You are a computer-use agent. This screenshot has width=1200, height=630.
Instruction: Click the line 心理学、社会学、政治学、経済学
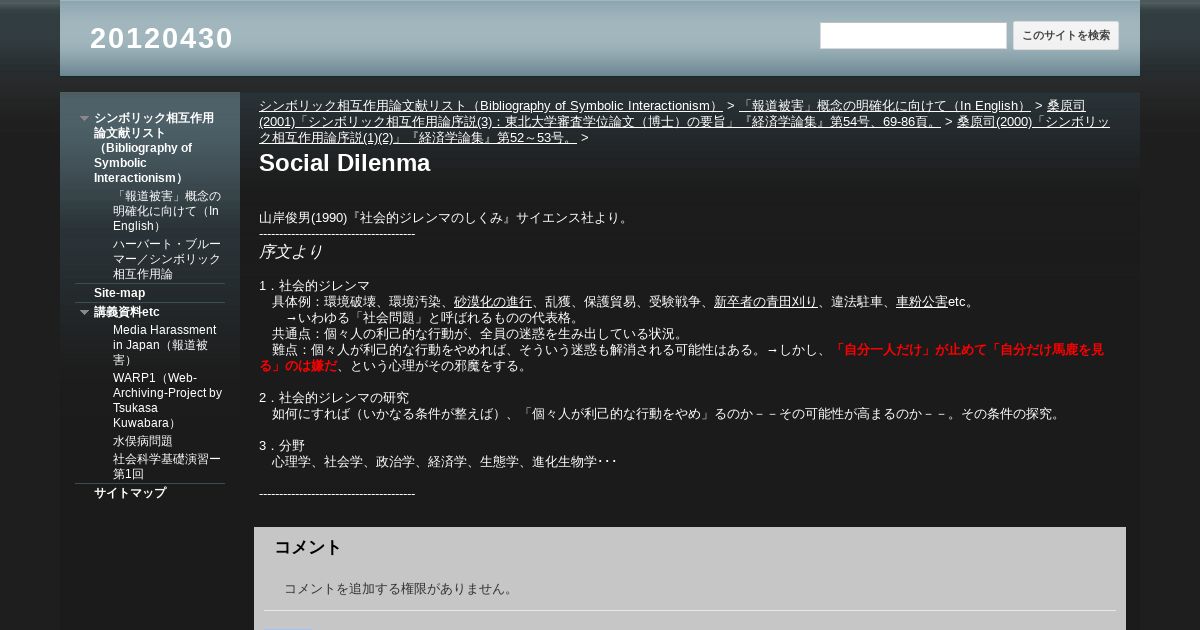click(444, 462)
